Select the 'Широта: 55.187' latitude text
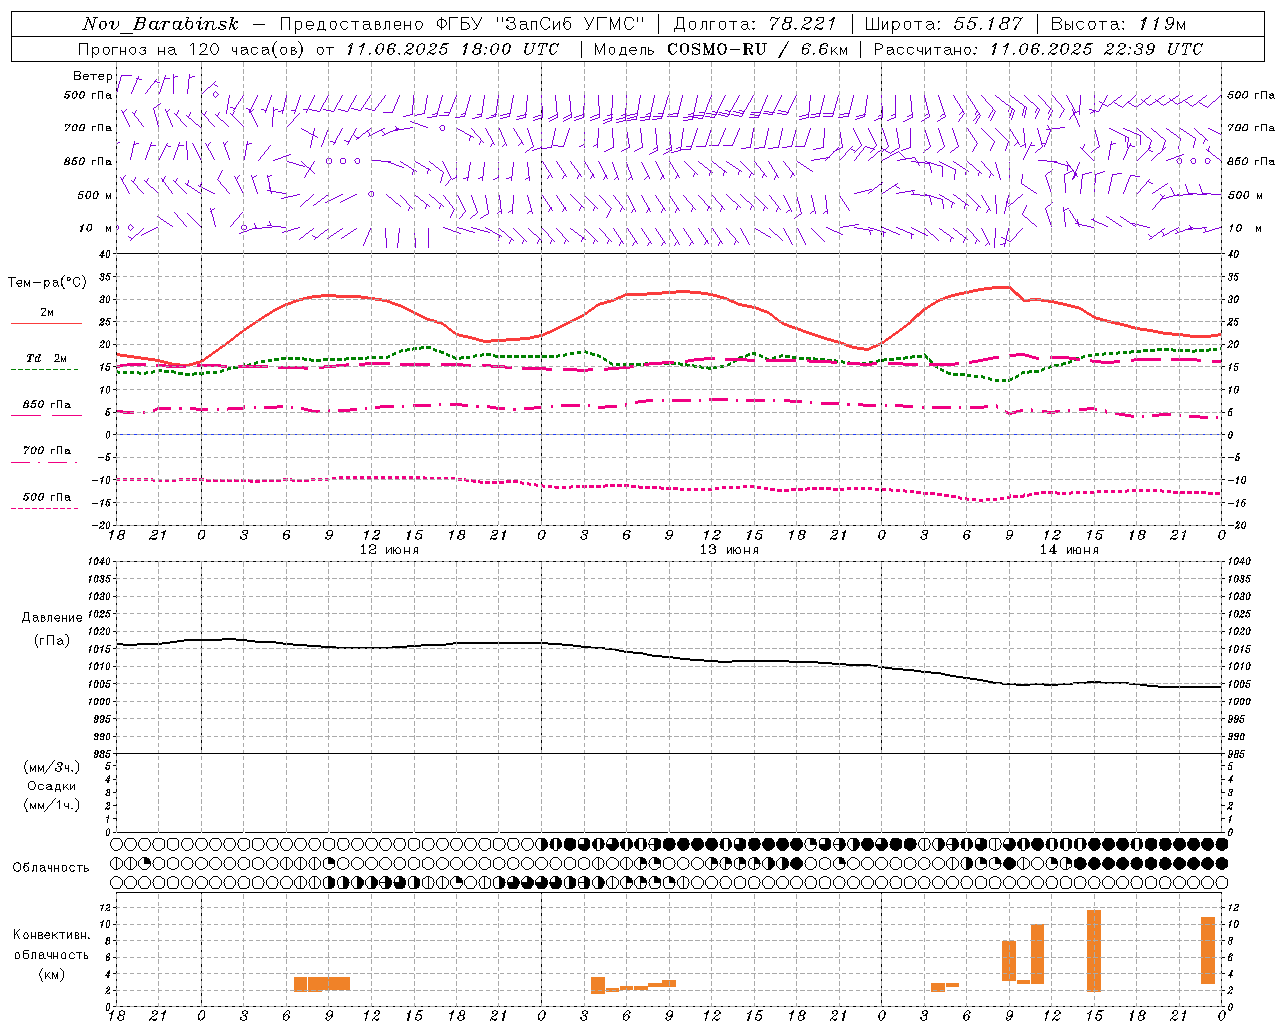Image resolution: width=1280 pixels, height=1024 pixels. (943, 24)
